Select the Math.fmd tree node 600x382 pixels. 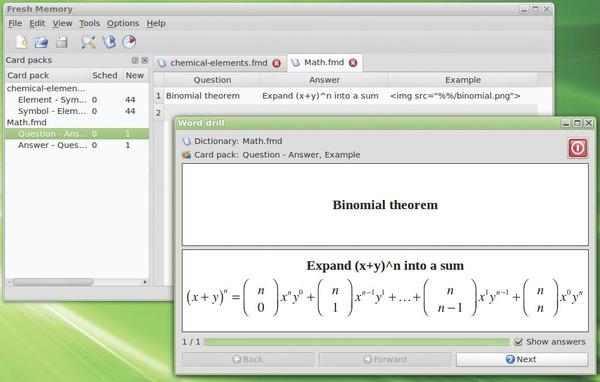26,122
